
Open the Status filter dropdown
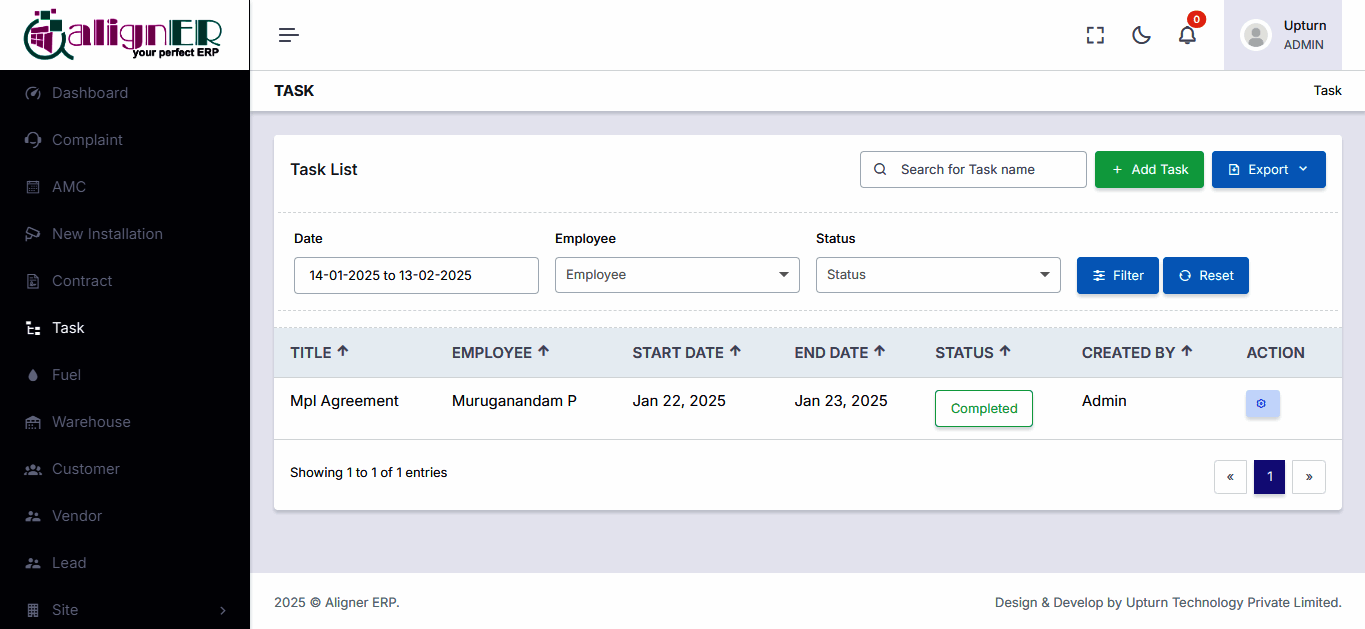point(938,275)
